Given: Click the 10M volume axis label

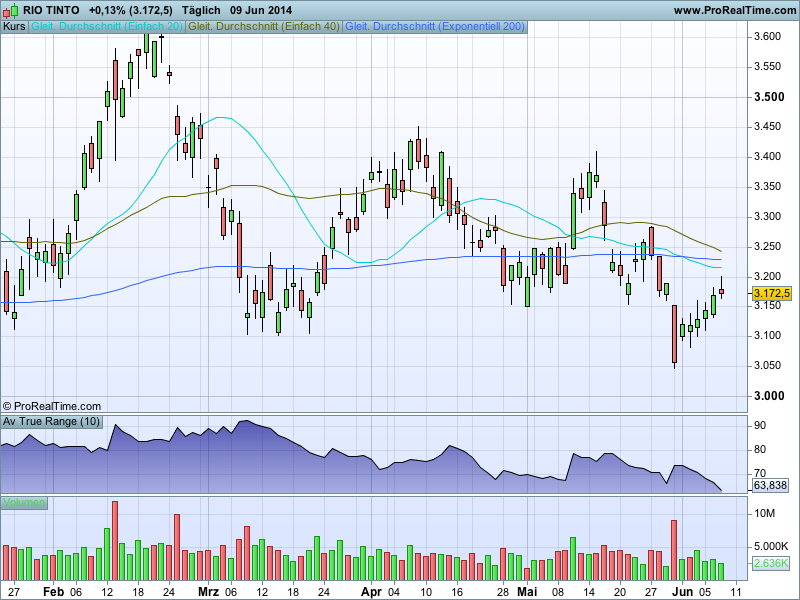Looking at the screenshot, I should click(x=764, y=513).
